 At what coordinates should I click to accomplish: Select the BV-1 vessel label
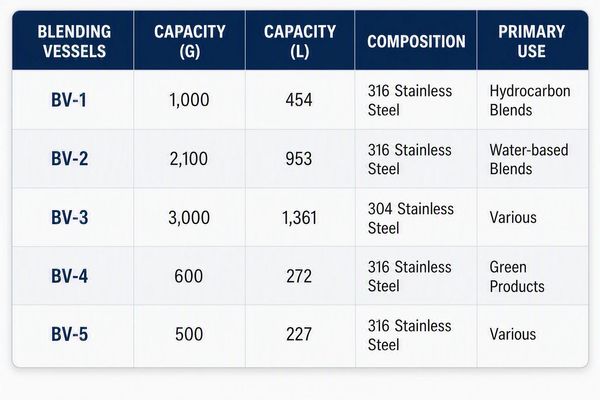point(69,100)
